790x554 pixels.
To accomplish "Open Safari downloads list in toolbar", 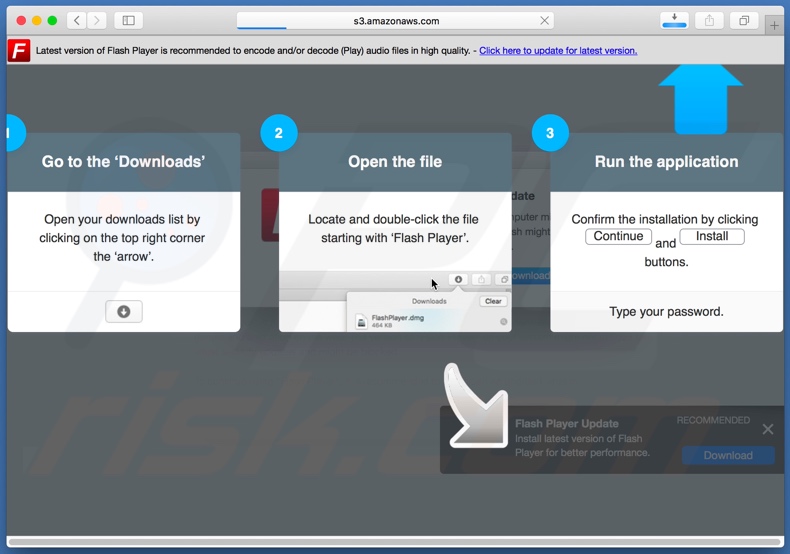I will [674, 21].
